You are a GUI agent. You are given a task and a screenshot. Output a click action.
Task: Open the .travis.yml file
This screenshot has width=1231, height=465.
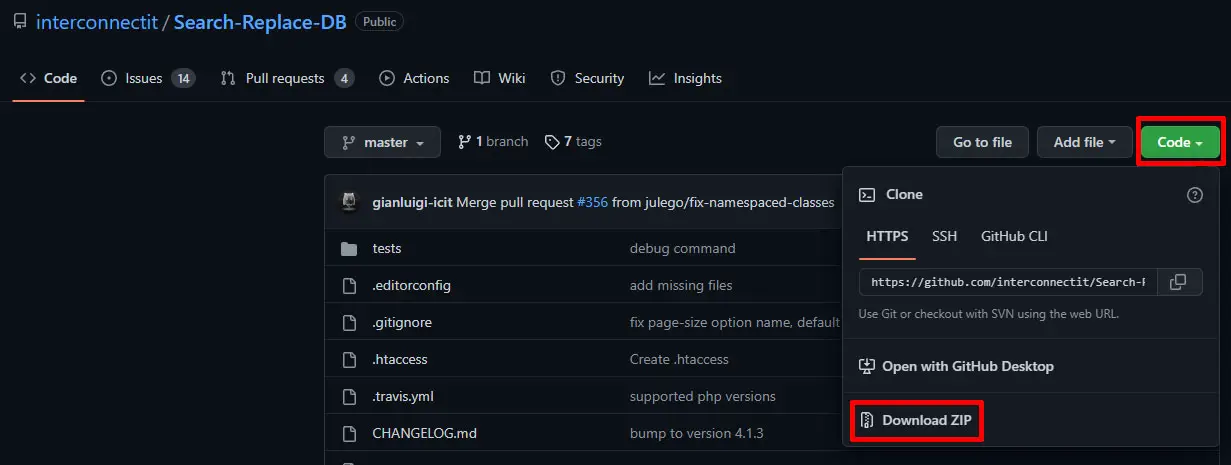coord(402,396)
